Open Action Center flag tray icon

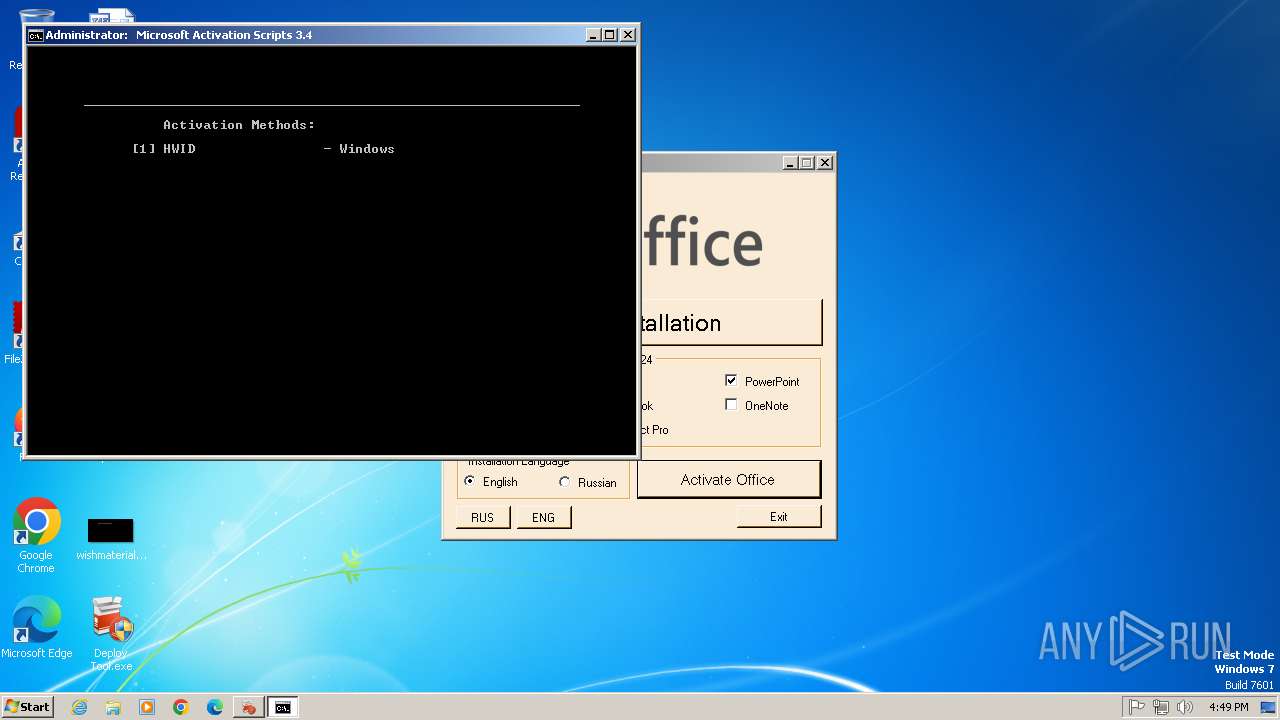(1137, 707)
